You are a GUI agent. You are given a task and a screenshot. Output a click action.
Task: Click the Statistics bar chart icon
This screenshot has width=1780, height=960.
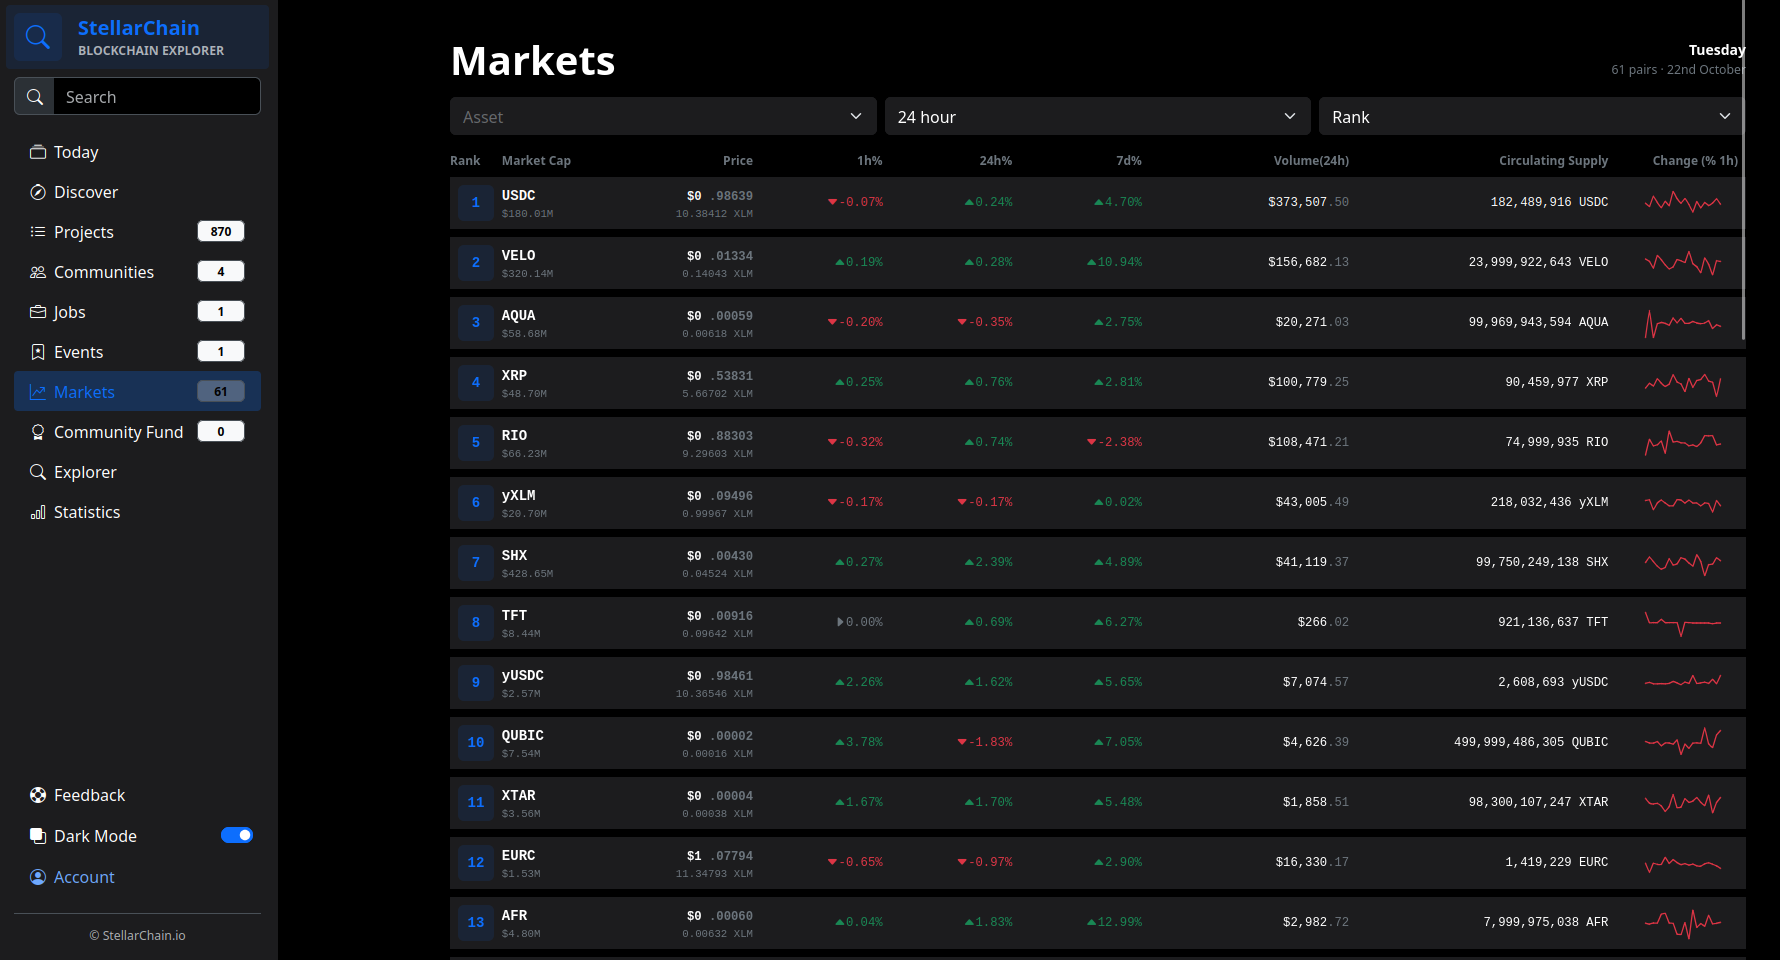(38, 512)
